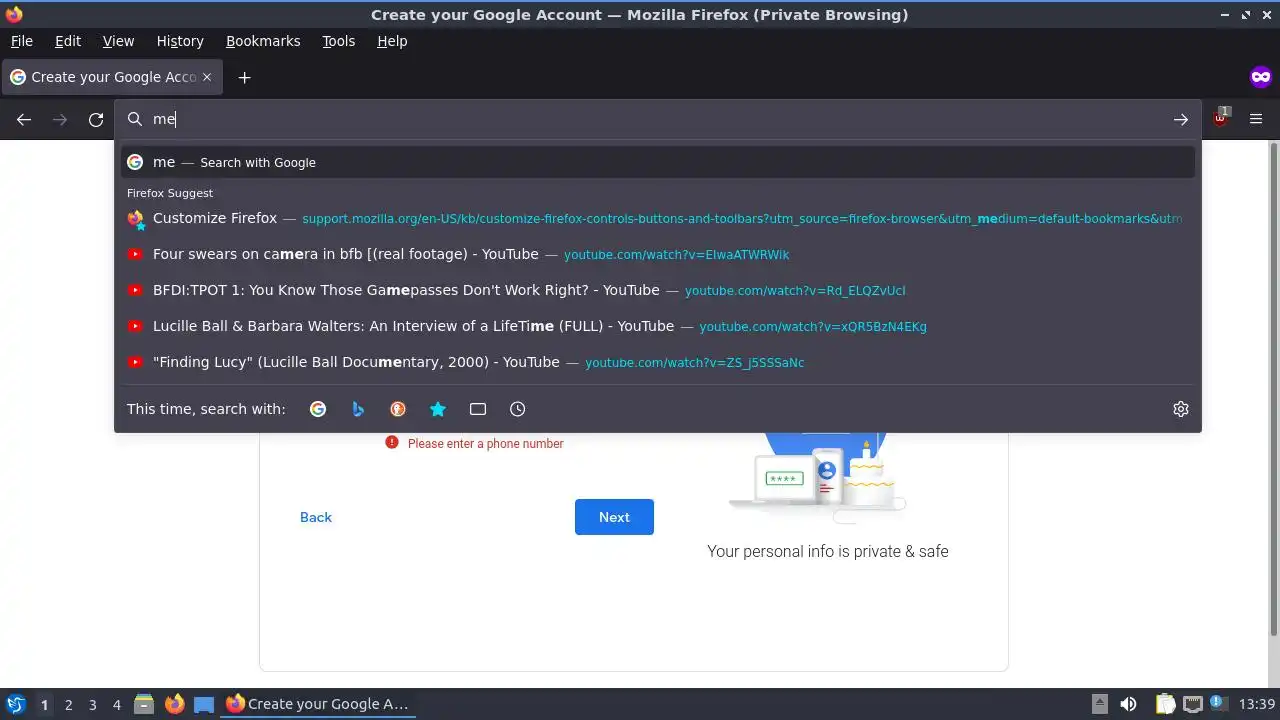Click the Back navigation arrow in toolbar
This screenshot has height=720, width=1280.
(x=24, y=119)
